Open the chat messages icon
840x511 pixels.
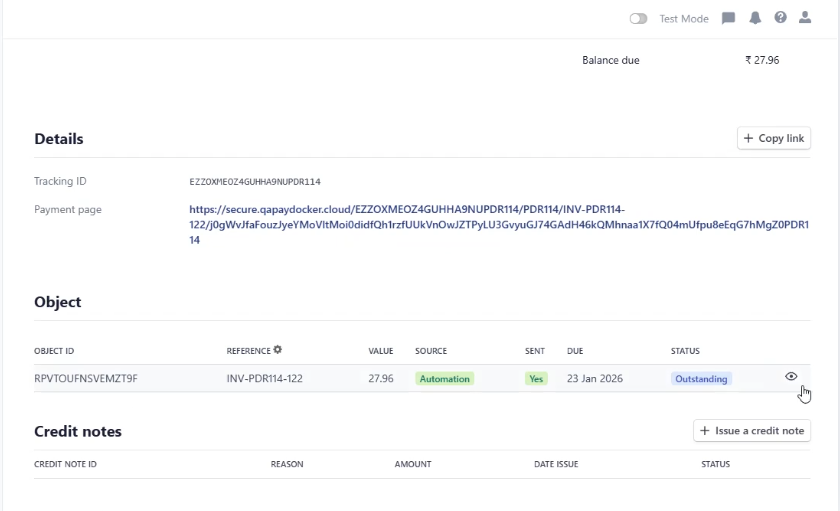[x=729, y=18]
